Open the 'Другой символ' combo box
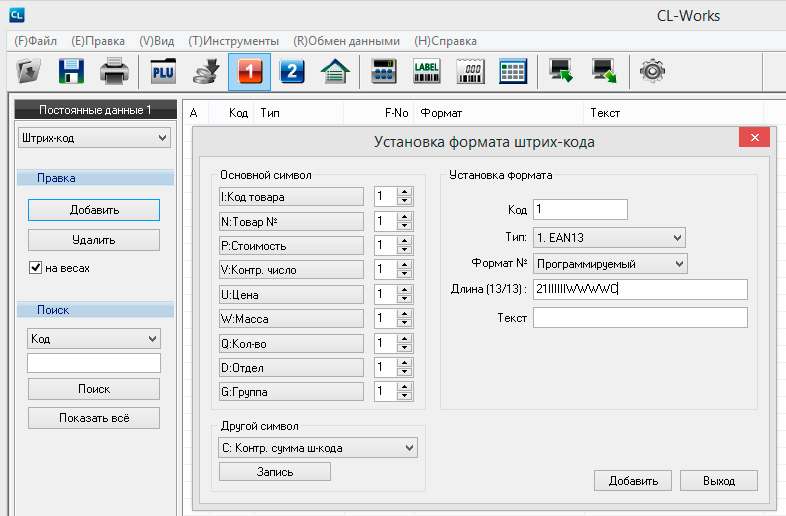 point(318,448)
